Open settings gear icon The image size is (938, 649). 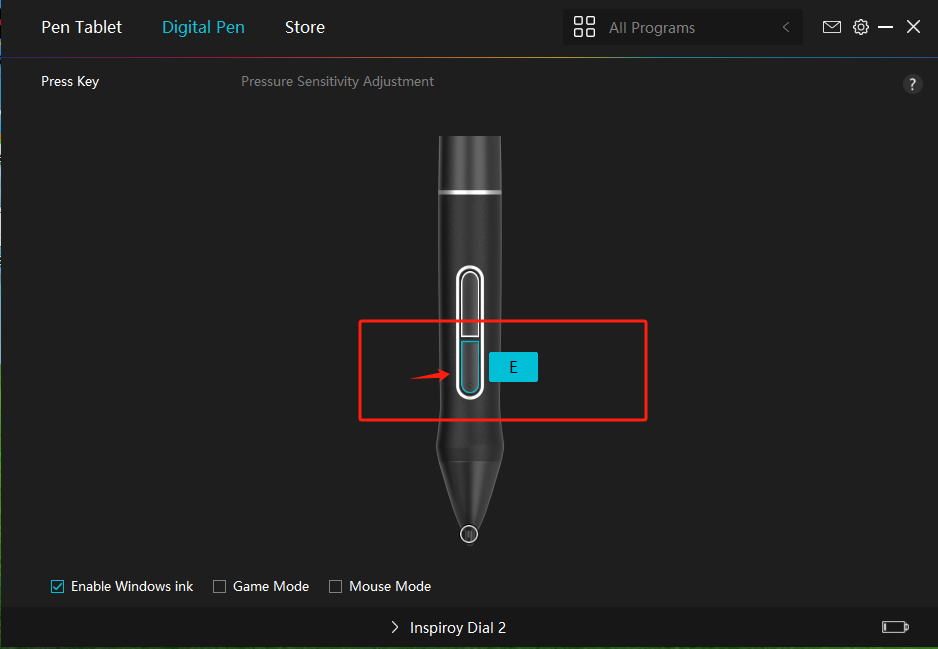[x=860, y=27]
